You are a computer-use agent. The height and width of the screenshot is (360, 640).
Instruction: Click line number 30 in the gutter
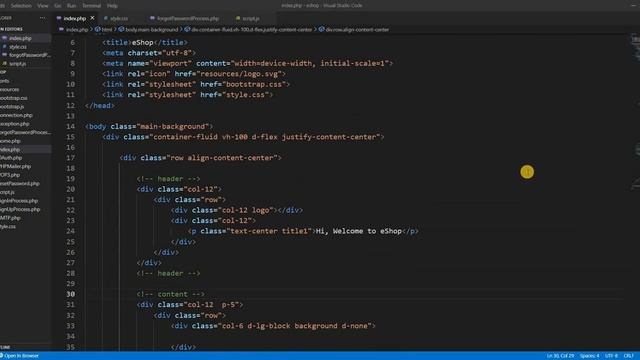coord(71,294)
